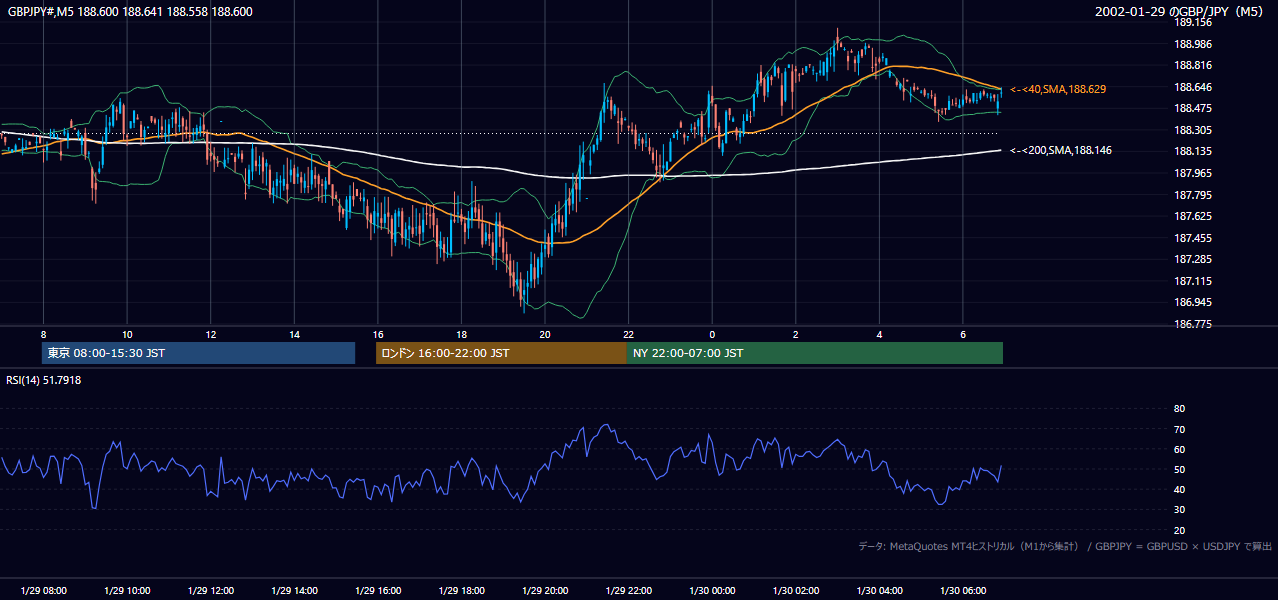
Task: Click the 1/29 10:00 bottom time label
Action: (127, 591)
